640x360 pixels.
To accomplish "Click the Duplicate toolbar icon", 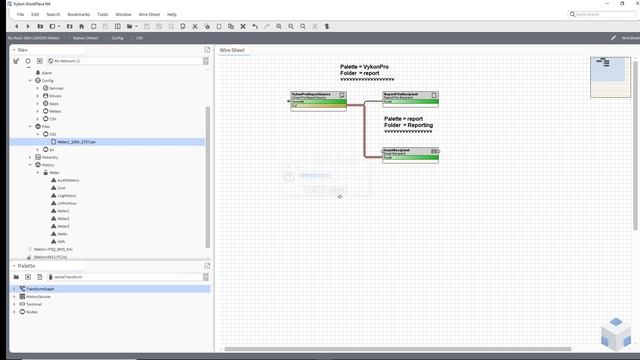I will coord(231,26).
